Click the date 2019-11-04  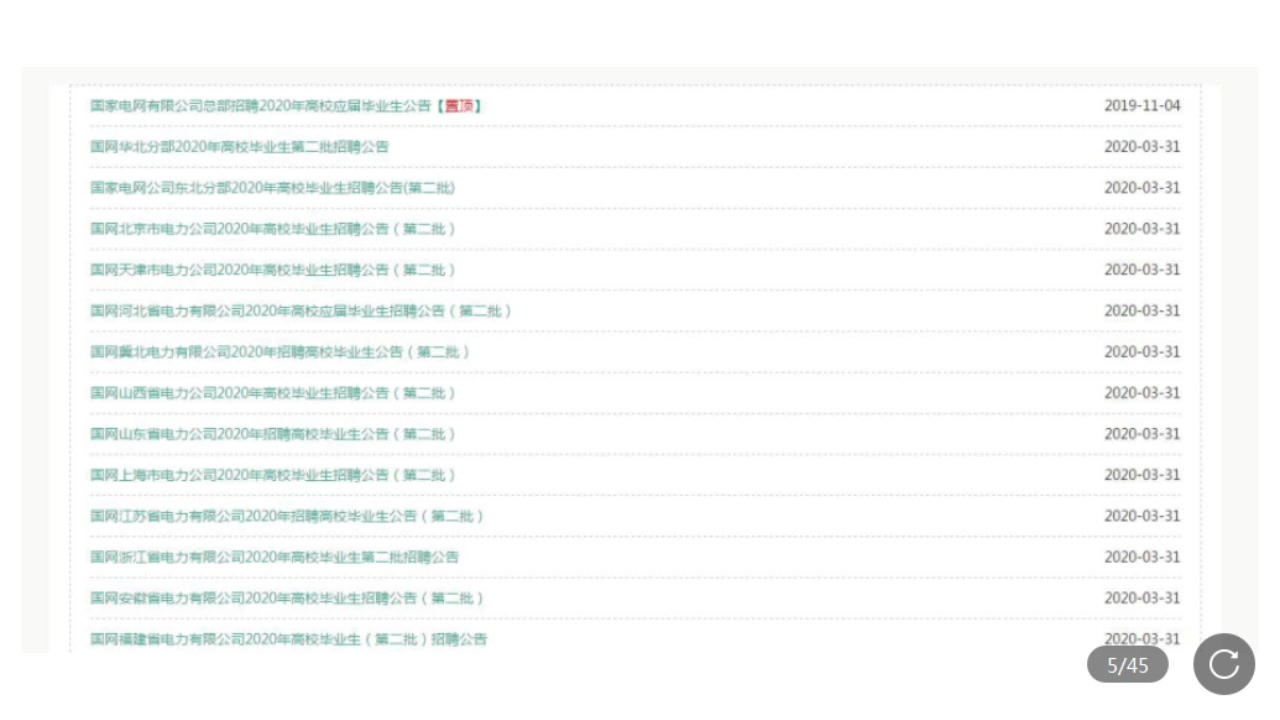point(1142,106)
